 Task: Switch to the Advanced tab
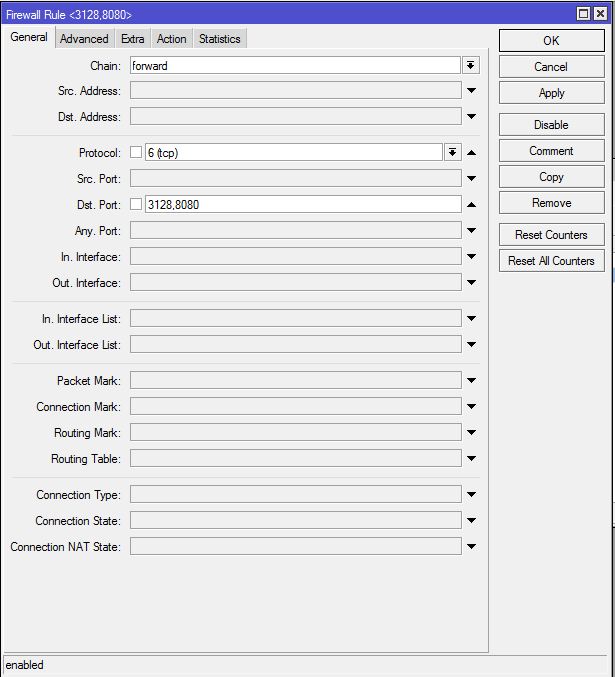(x=84, y=39)
